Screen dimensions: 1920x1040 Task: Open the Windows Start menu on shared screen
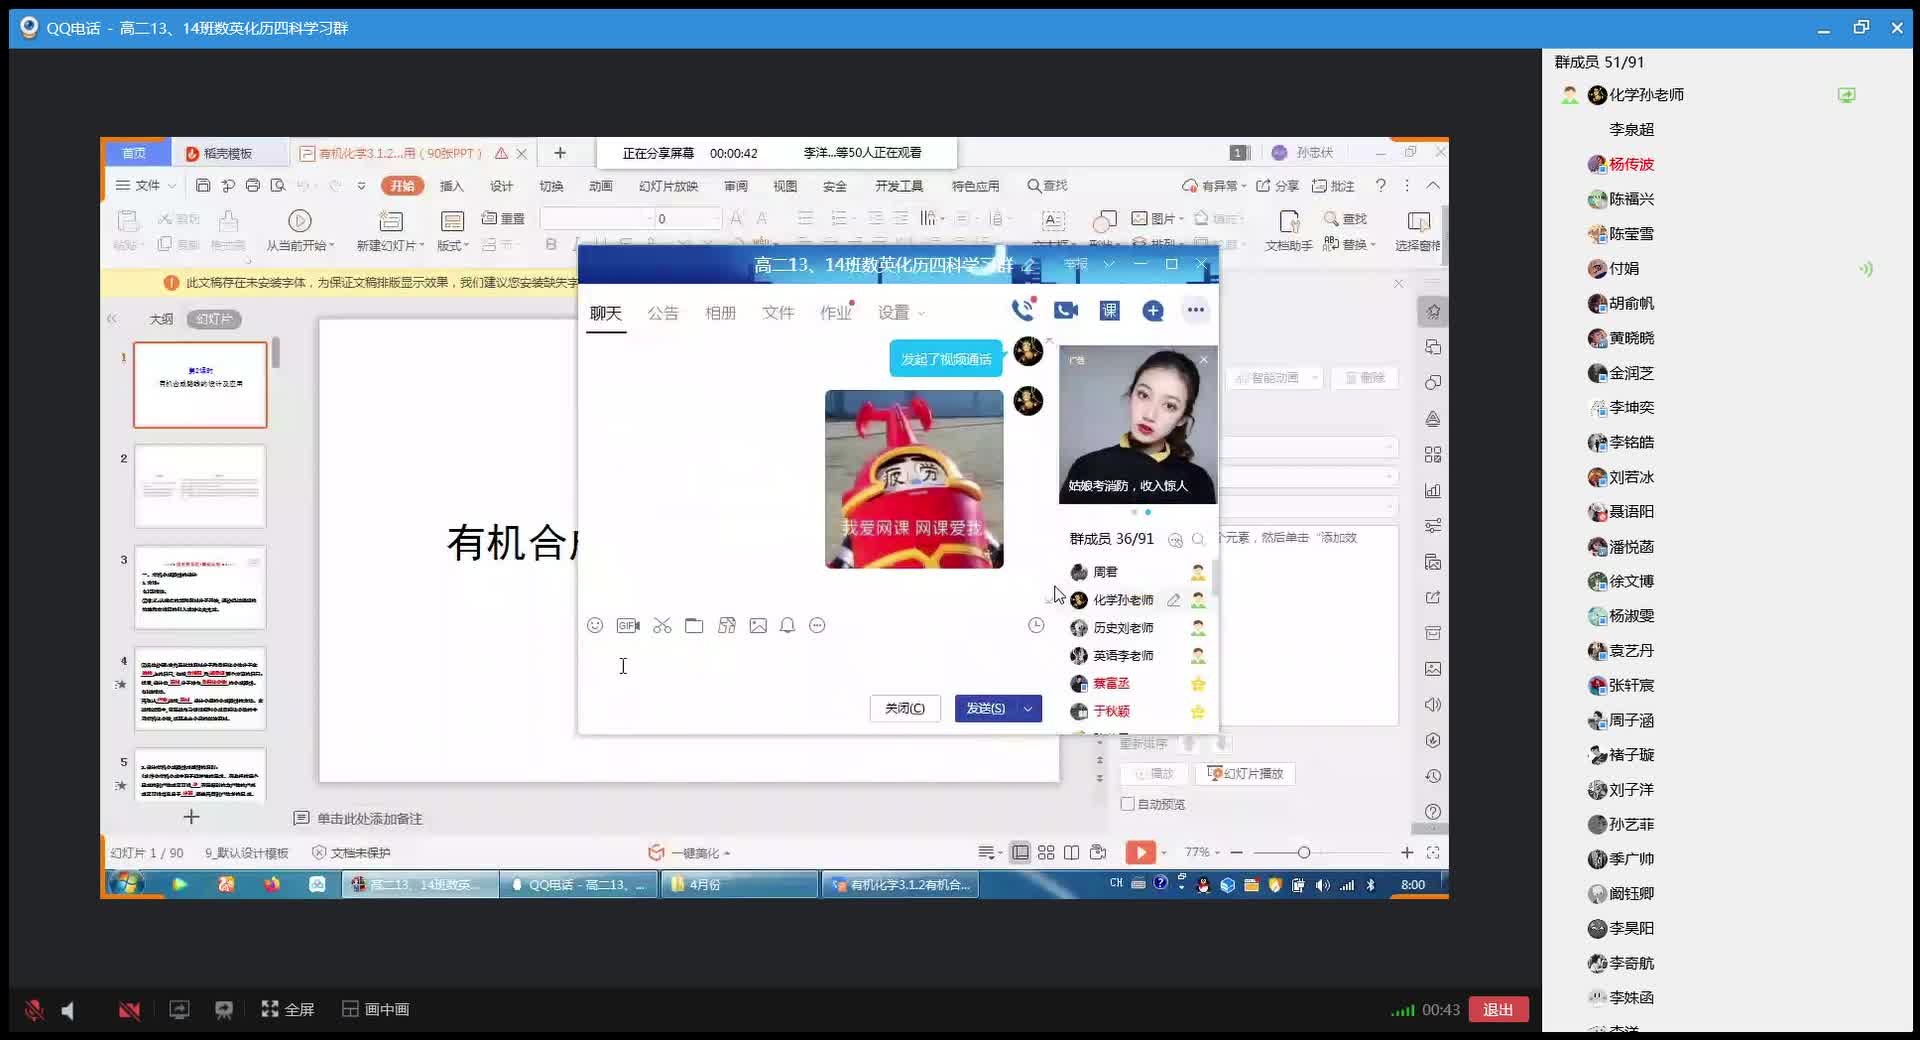(x=126, y=884)
